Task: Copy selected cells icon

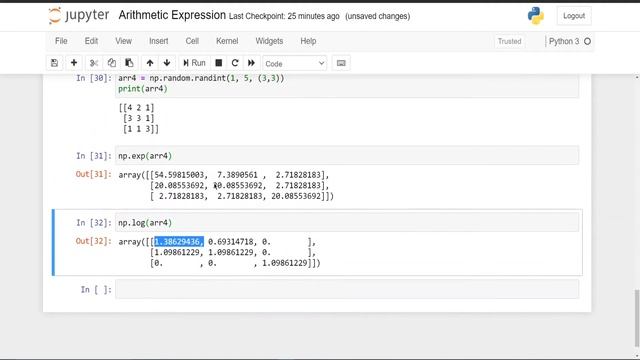Action: [111, 63]
